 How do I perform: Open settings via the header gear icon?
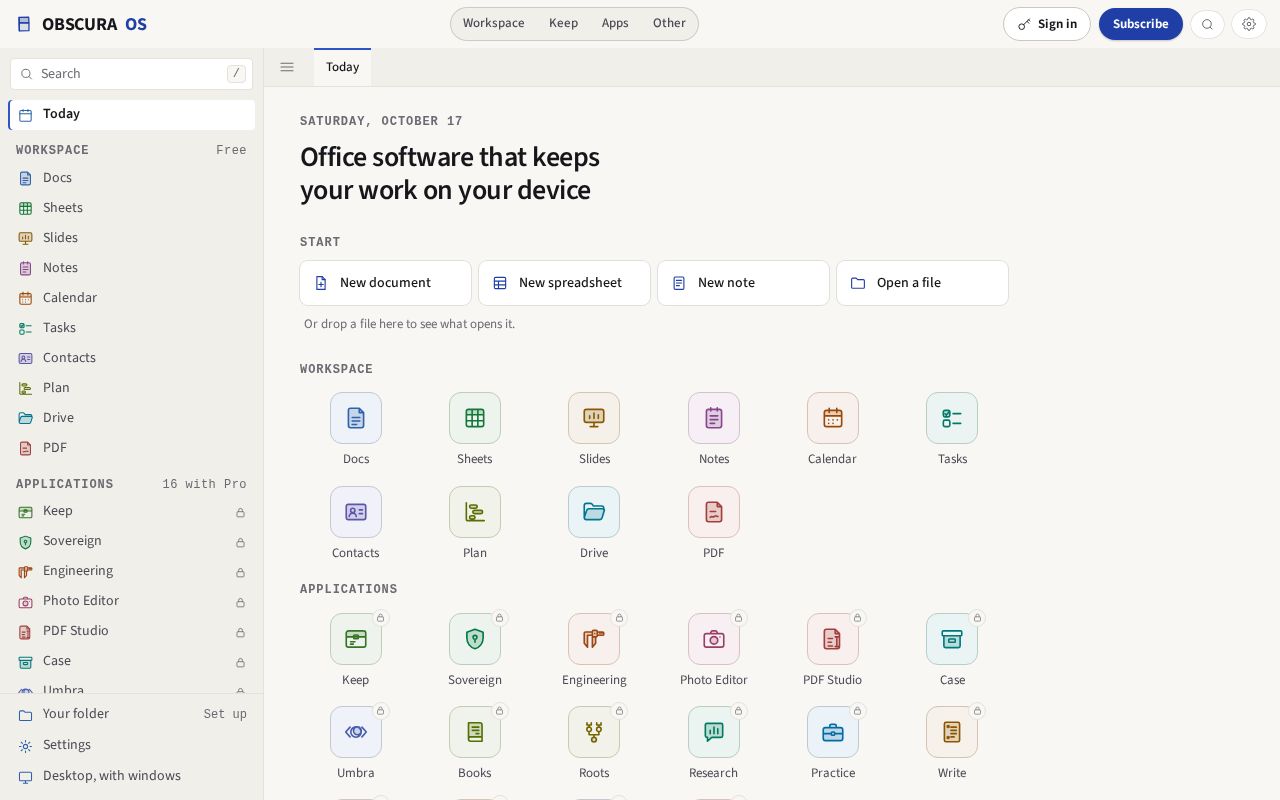coord(1249,24)
